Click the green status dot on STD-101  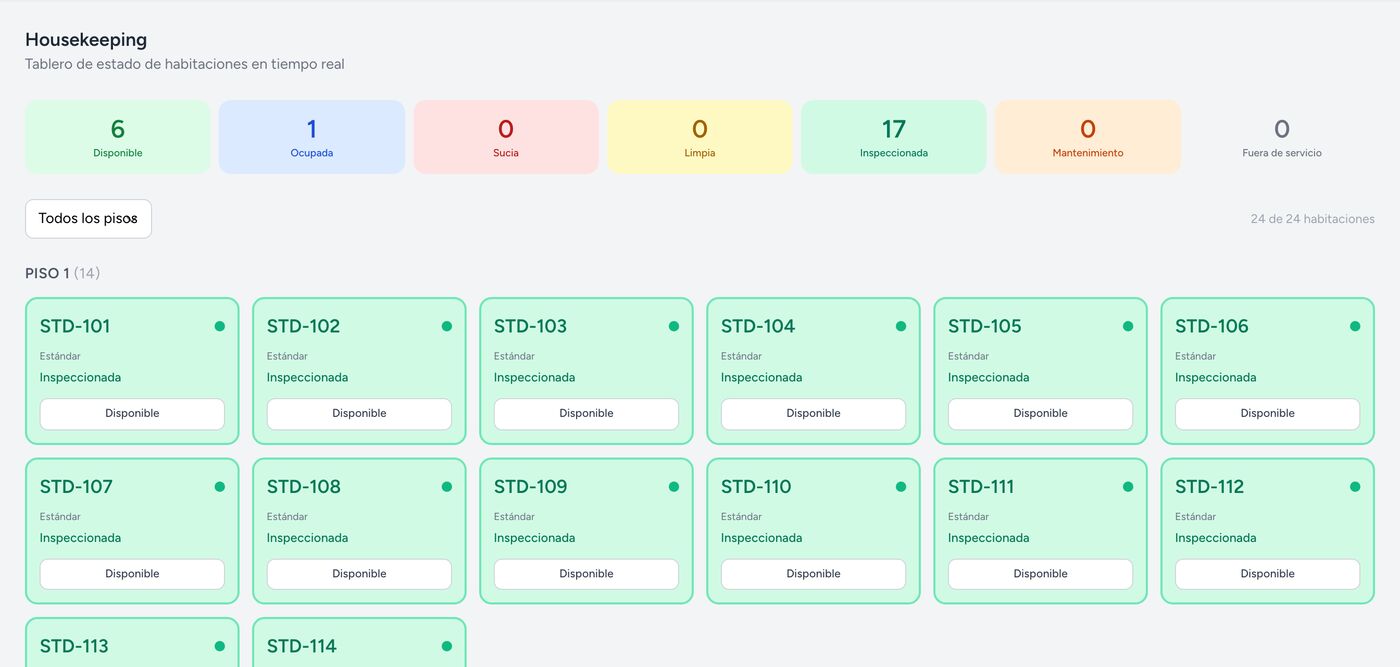[220, 326]
